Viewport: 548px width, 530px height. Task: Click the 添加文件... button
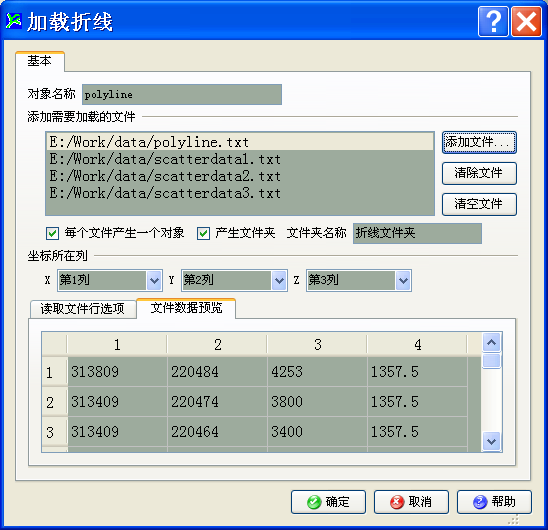tap(479, 142)
